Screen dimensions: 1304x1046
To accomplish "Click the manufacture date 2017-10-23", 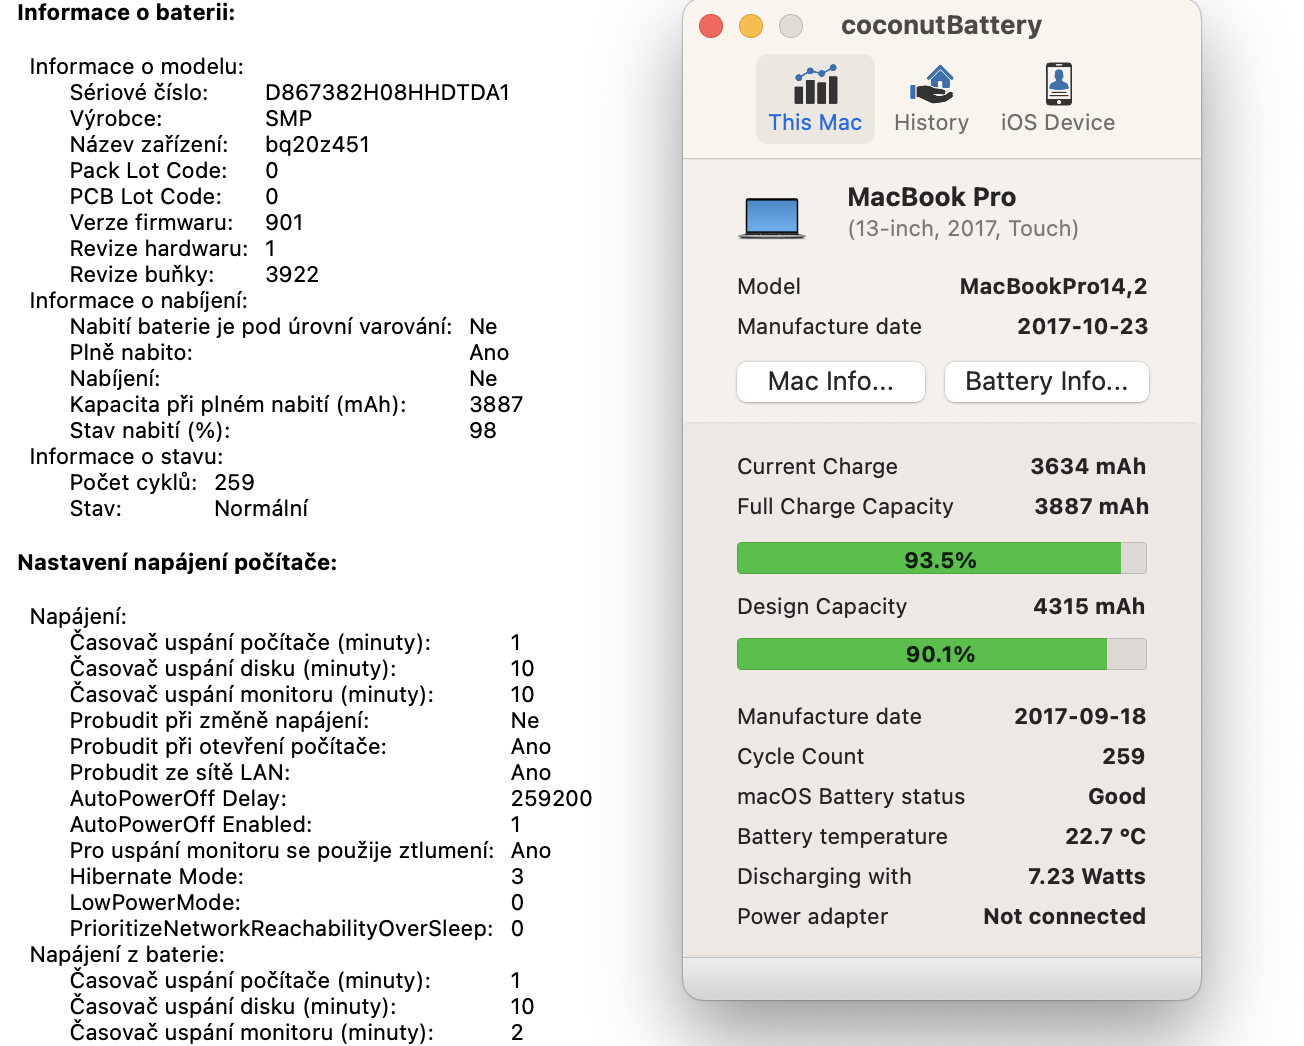I will (x=1083, y=327).
